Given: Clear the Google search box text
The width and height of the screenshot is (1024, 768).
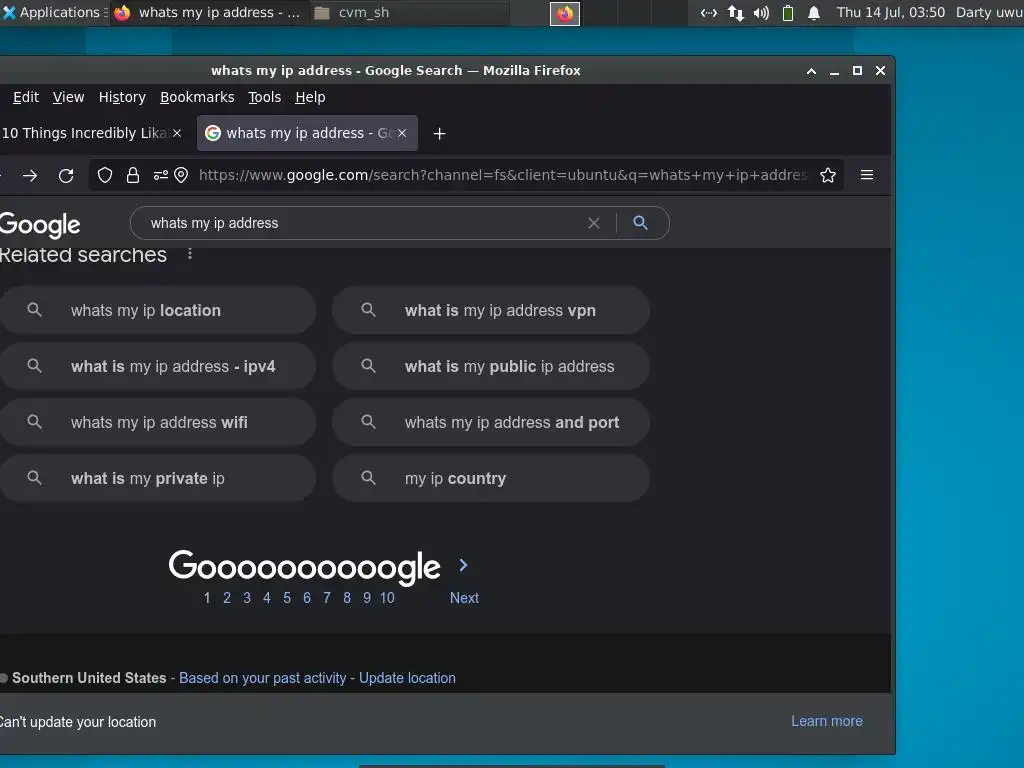Looking at the screenshot, I should (594, 223).
